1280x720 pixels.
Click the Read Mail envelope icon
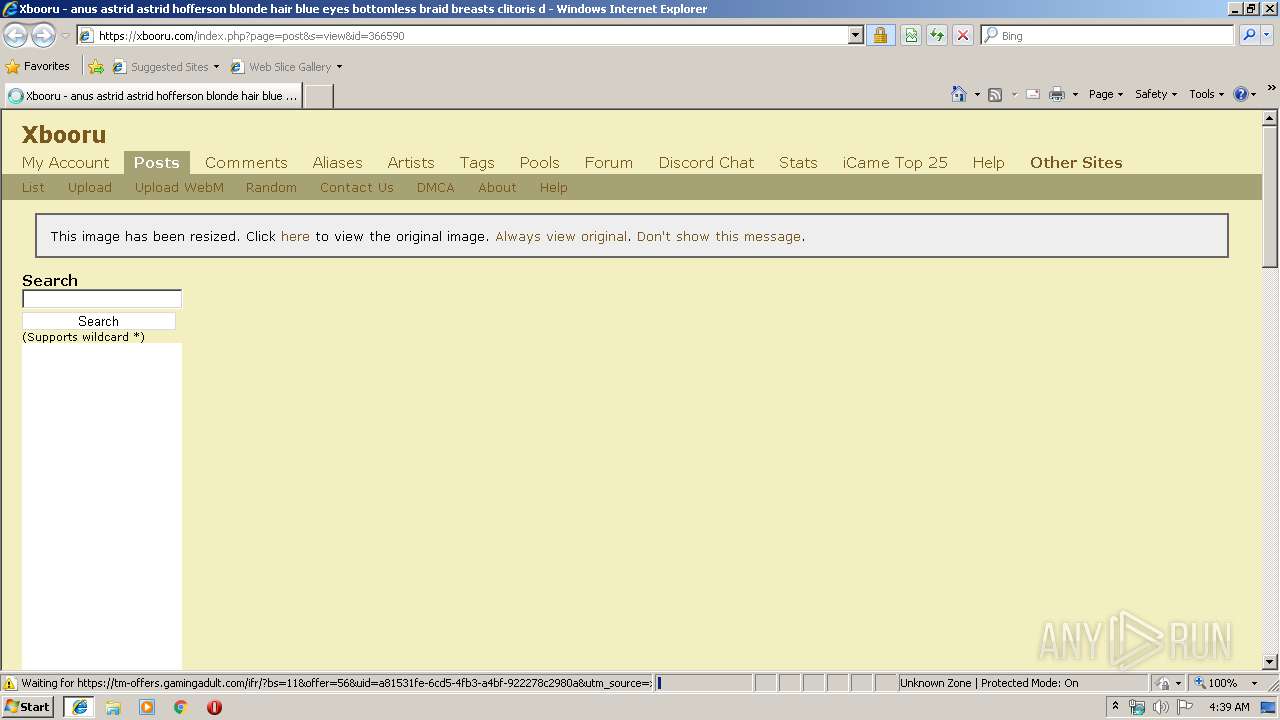coord(1033,94)
